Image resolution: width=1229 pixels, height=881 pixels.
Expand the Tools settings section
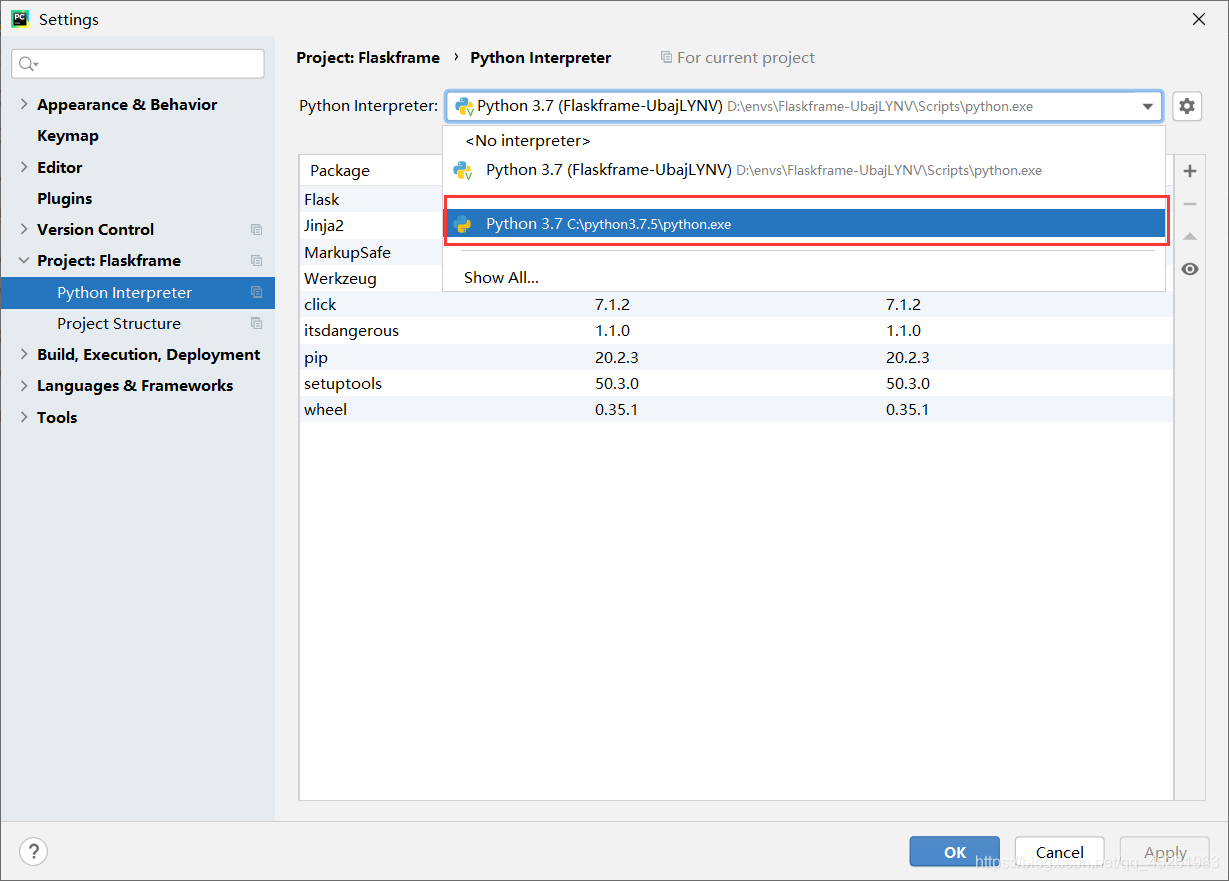(24, 418)
